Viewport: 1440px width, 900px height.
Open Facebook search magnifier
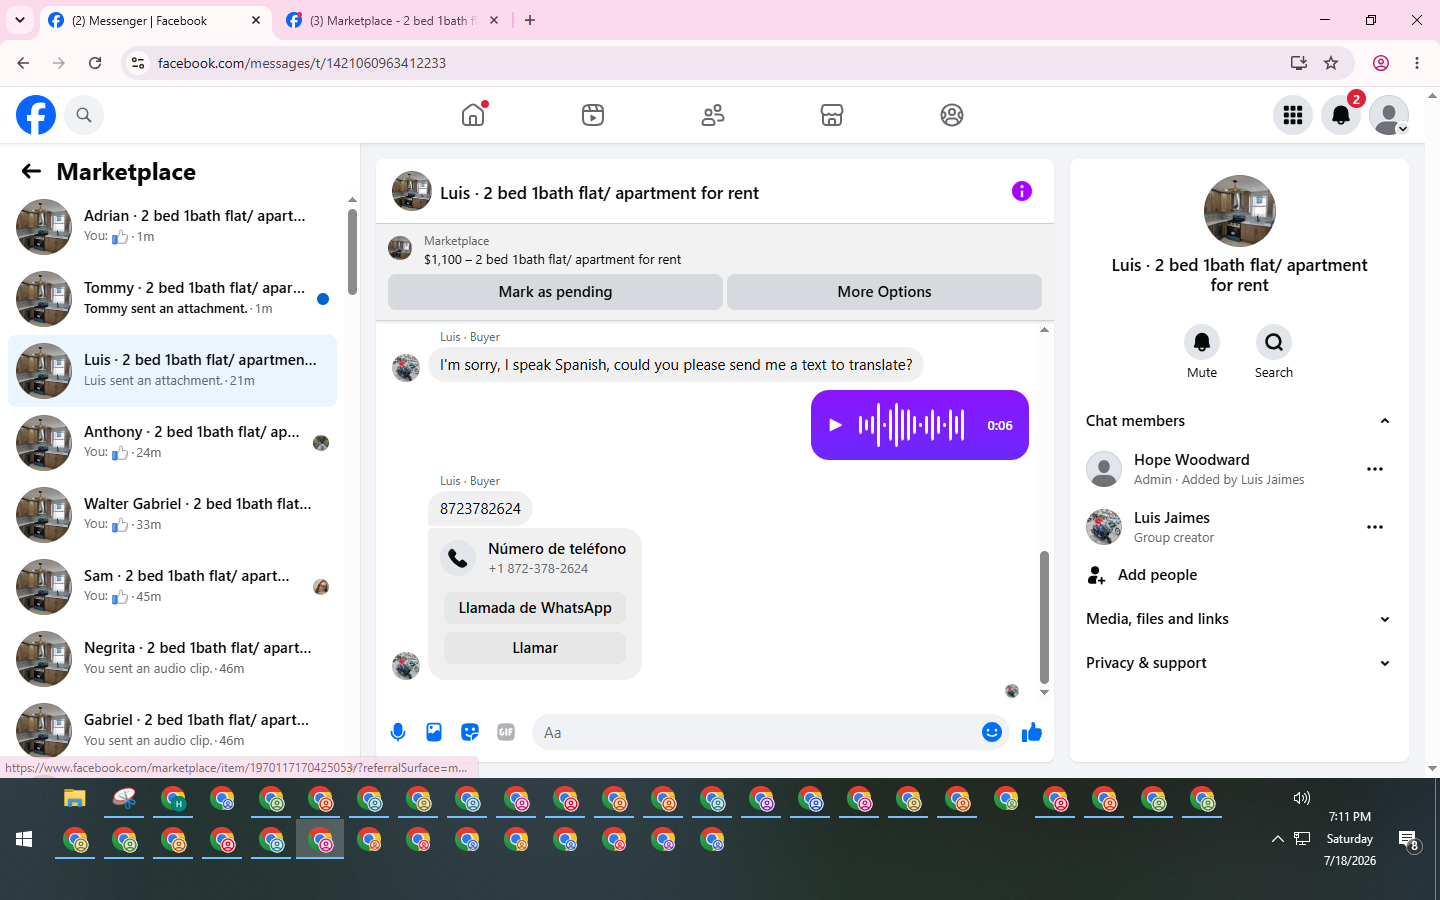(x=84, y=115)
